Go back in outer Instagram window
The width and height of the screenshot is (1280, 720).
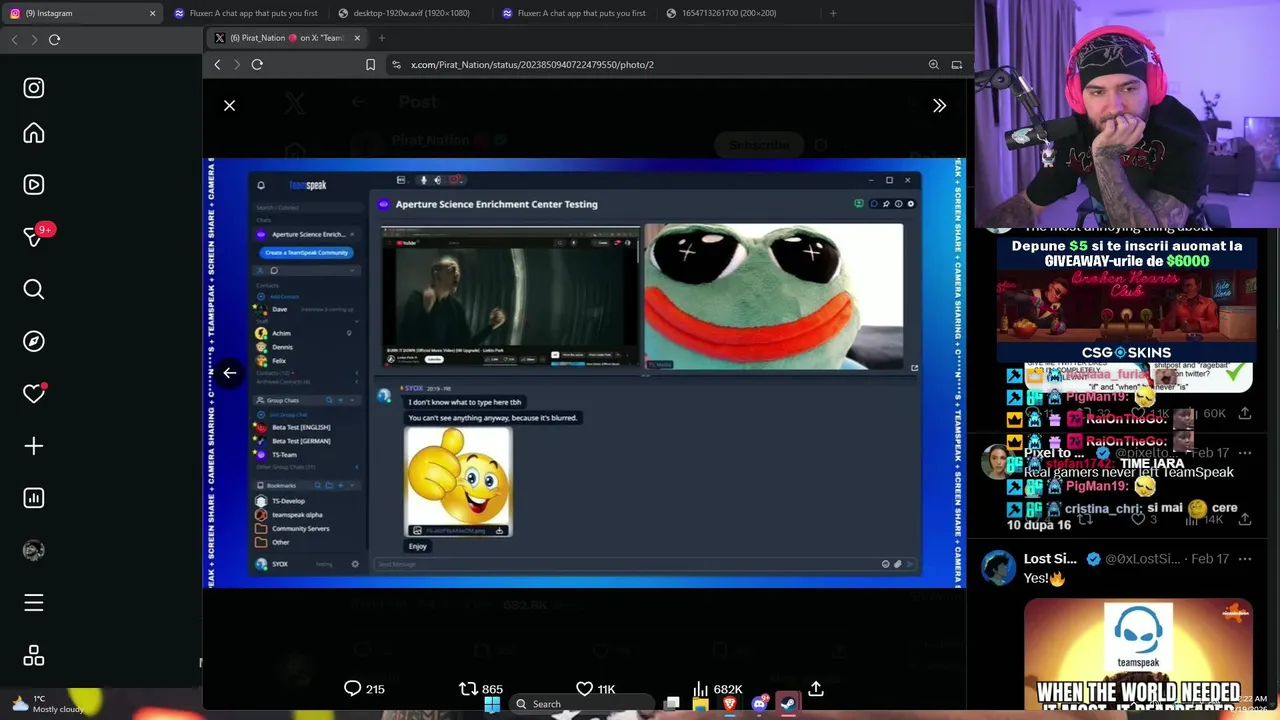[14, 39]
